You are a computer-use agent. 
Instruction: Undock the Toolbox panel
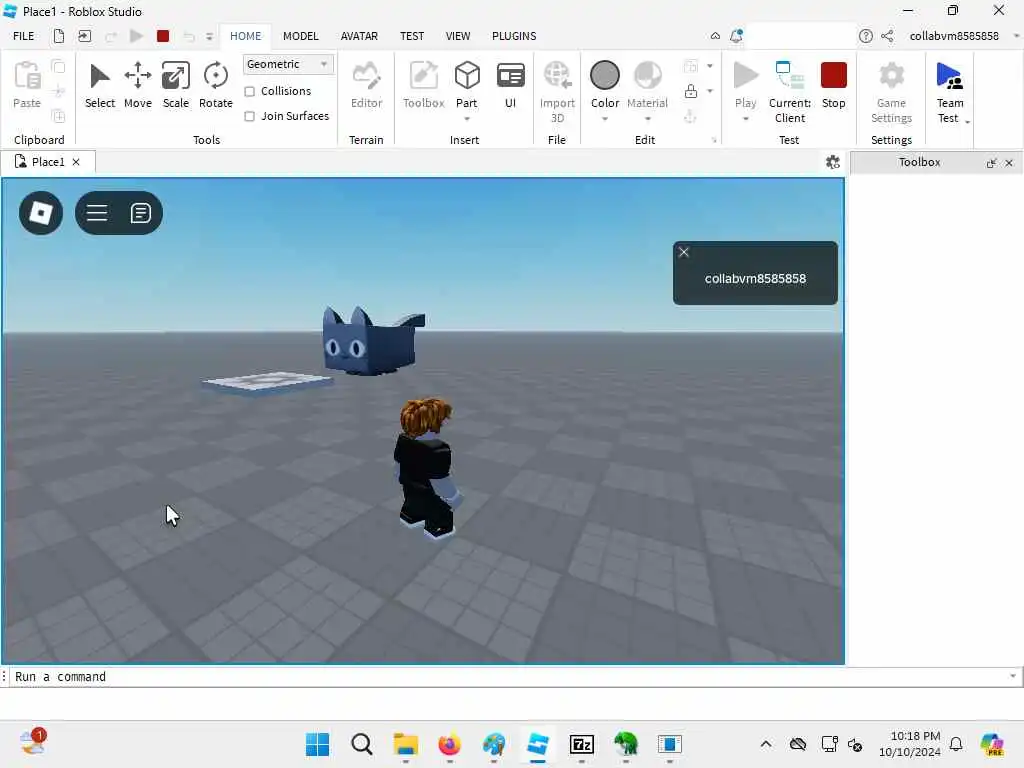pos(991,163)
